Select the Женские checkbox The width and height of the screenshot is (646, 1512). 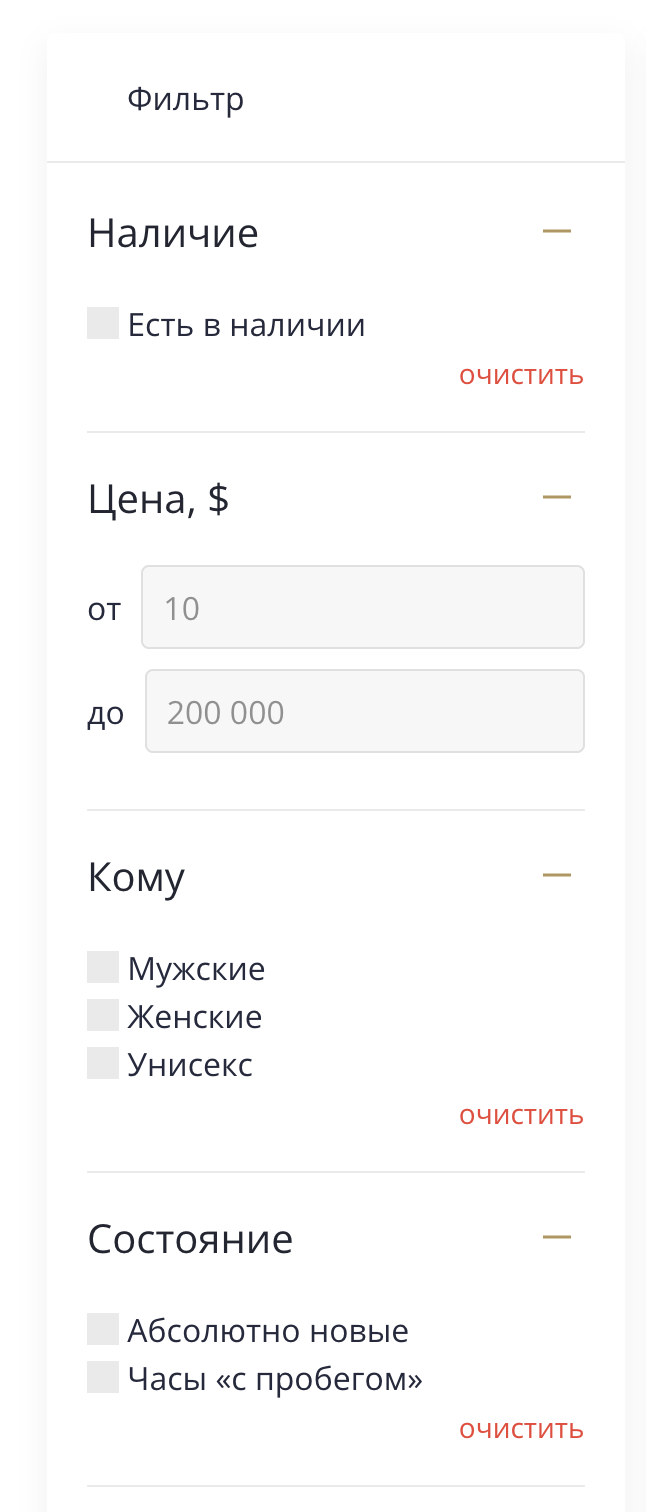pyautogui.click(x=103, y=1016)
